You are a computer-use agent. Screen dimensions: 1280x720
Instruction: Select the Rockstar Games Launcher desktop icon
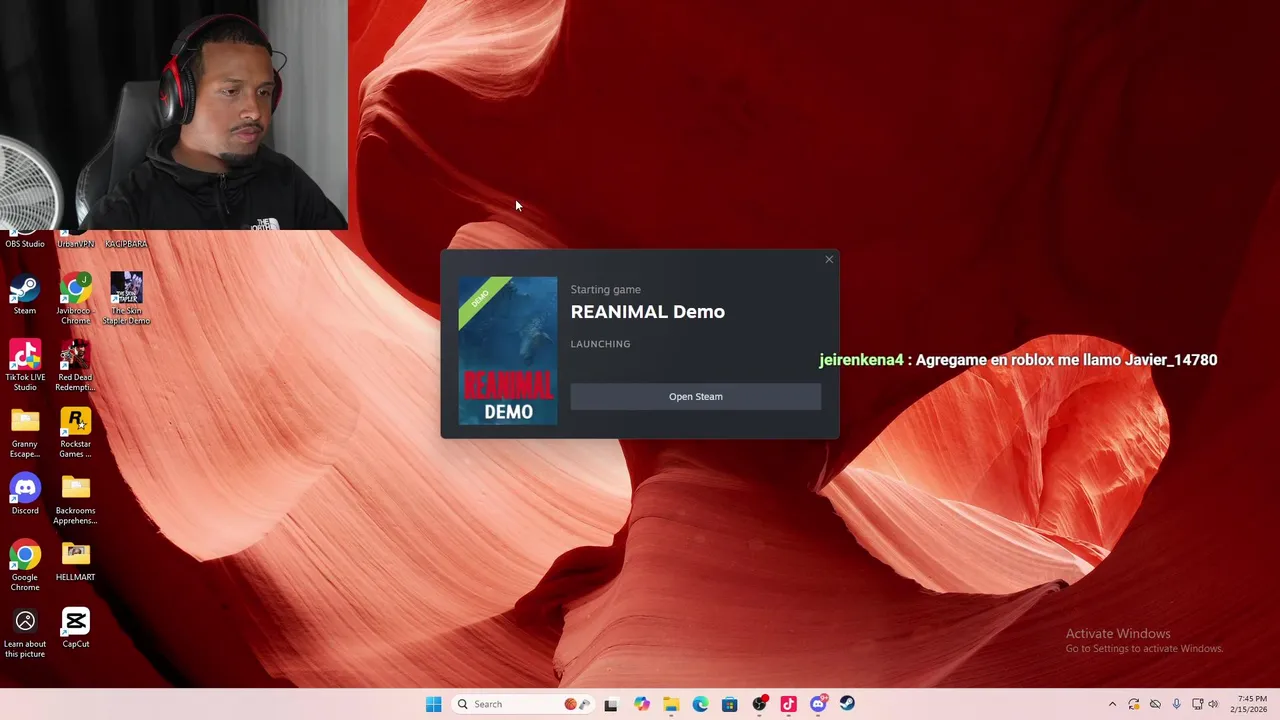(75, 433)
